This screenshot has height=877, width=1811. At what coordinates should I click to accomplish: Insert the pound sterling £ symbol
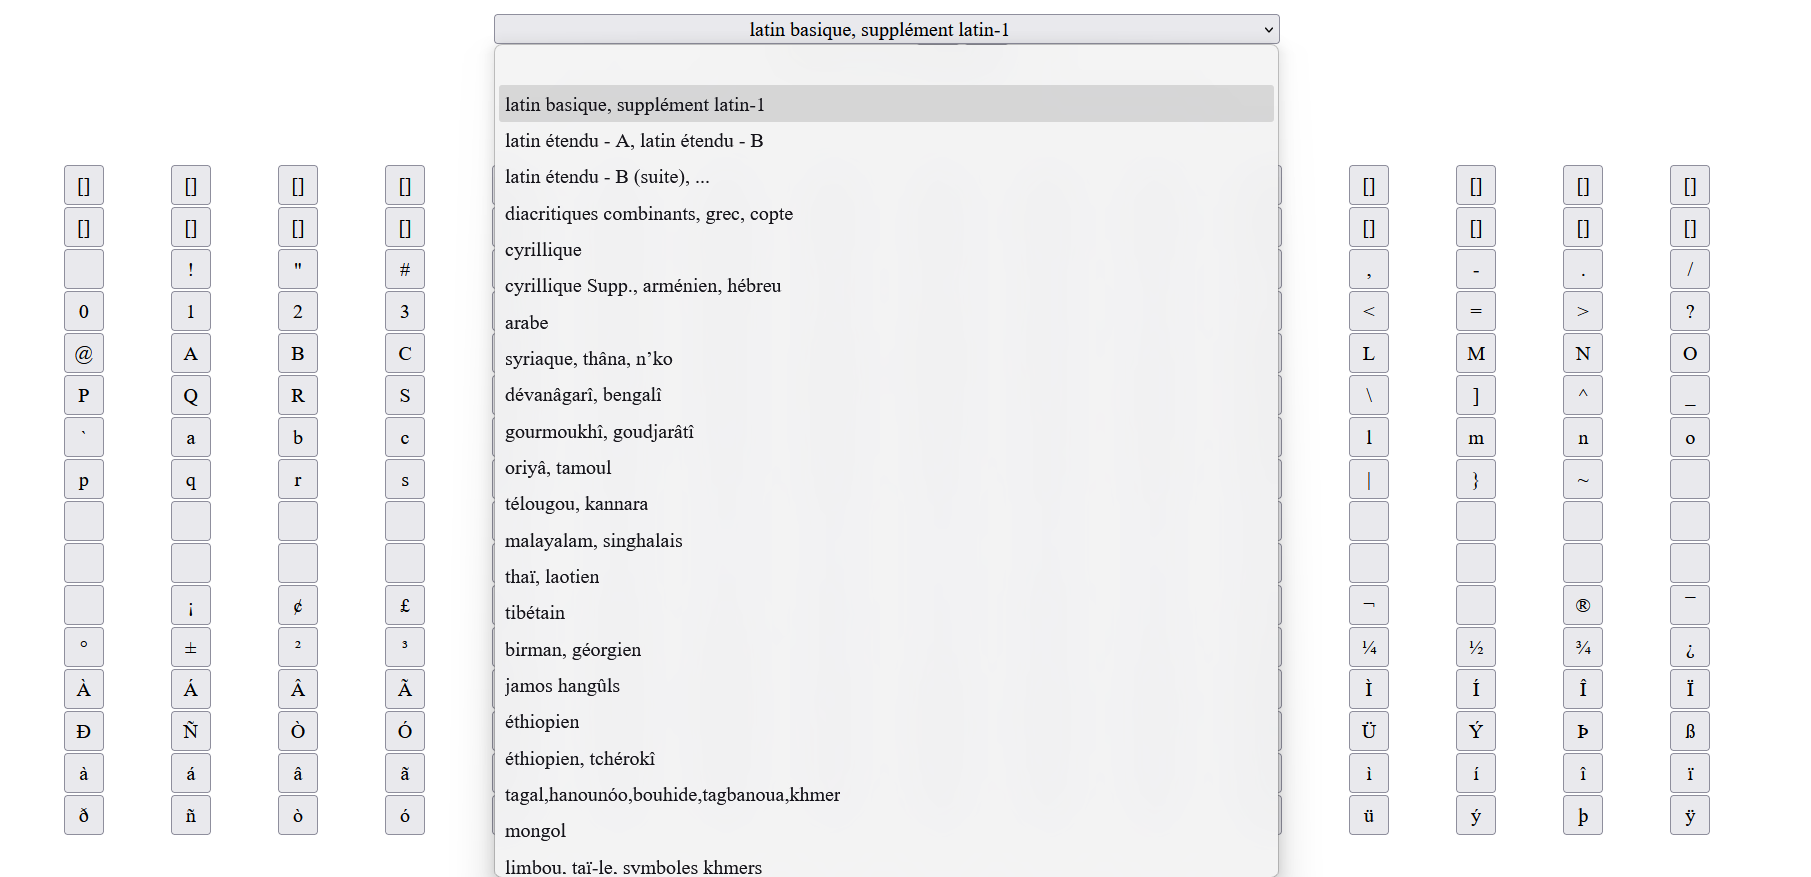pos(405,606)
